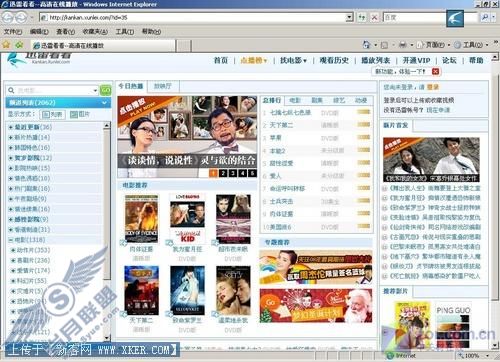Click the 观看历史 navigation link
The height and width of the screenshot is (362, 500).
[x=334, y=60]
